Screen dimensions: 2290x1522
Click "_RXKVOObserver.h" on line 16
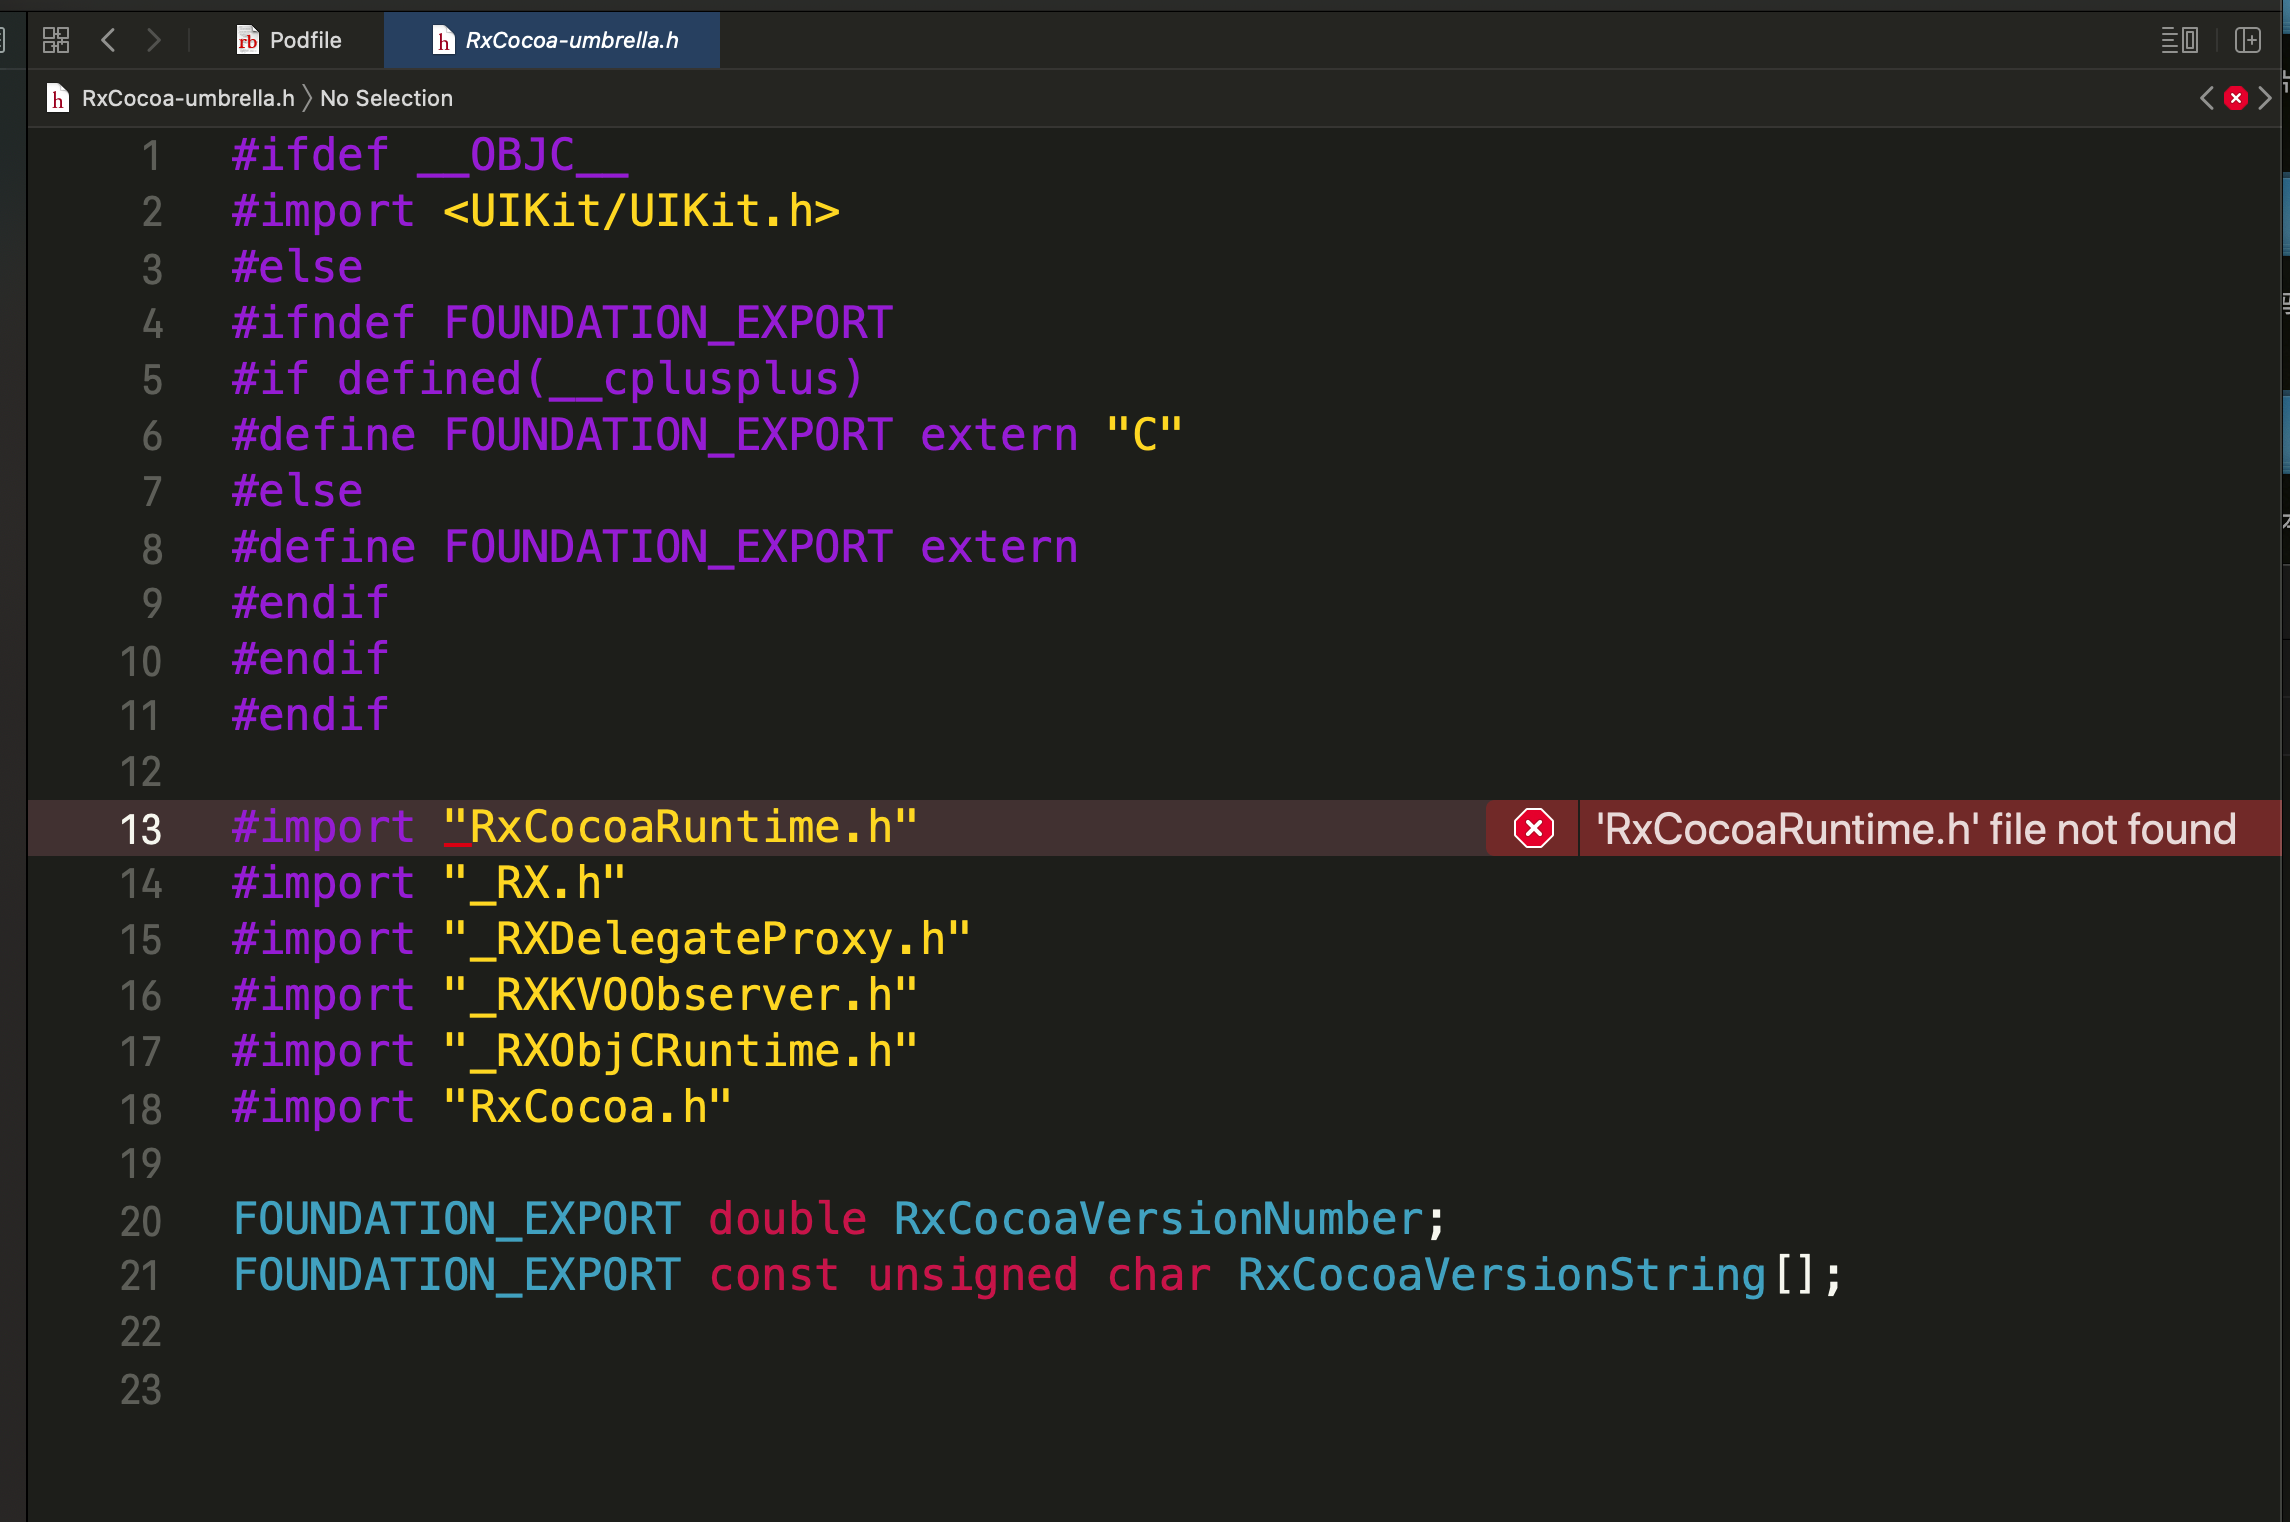(x=680, y=995)
